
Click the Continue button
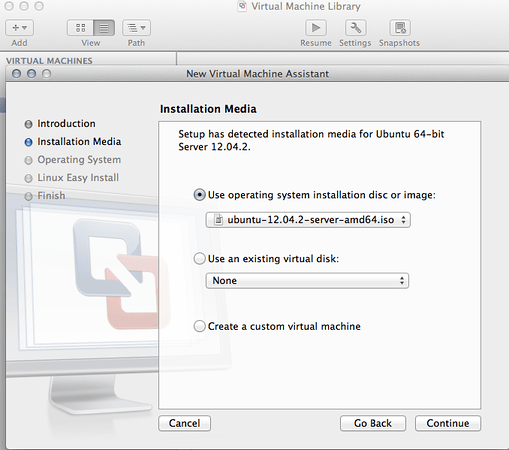coord(448,423)
